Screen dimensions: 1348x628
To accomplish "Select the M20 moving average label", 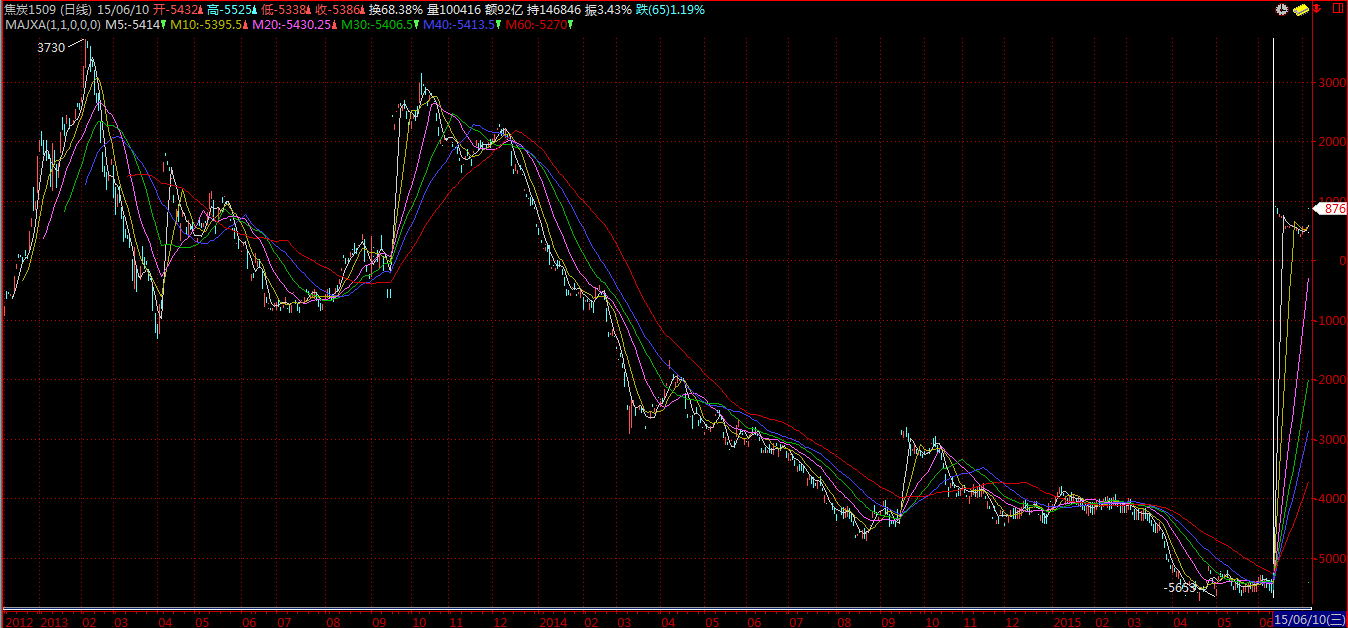I will tap(290, 24).
